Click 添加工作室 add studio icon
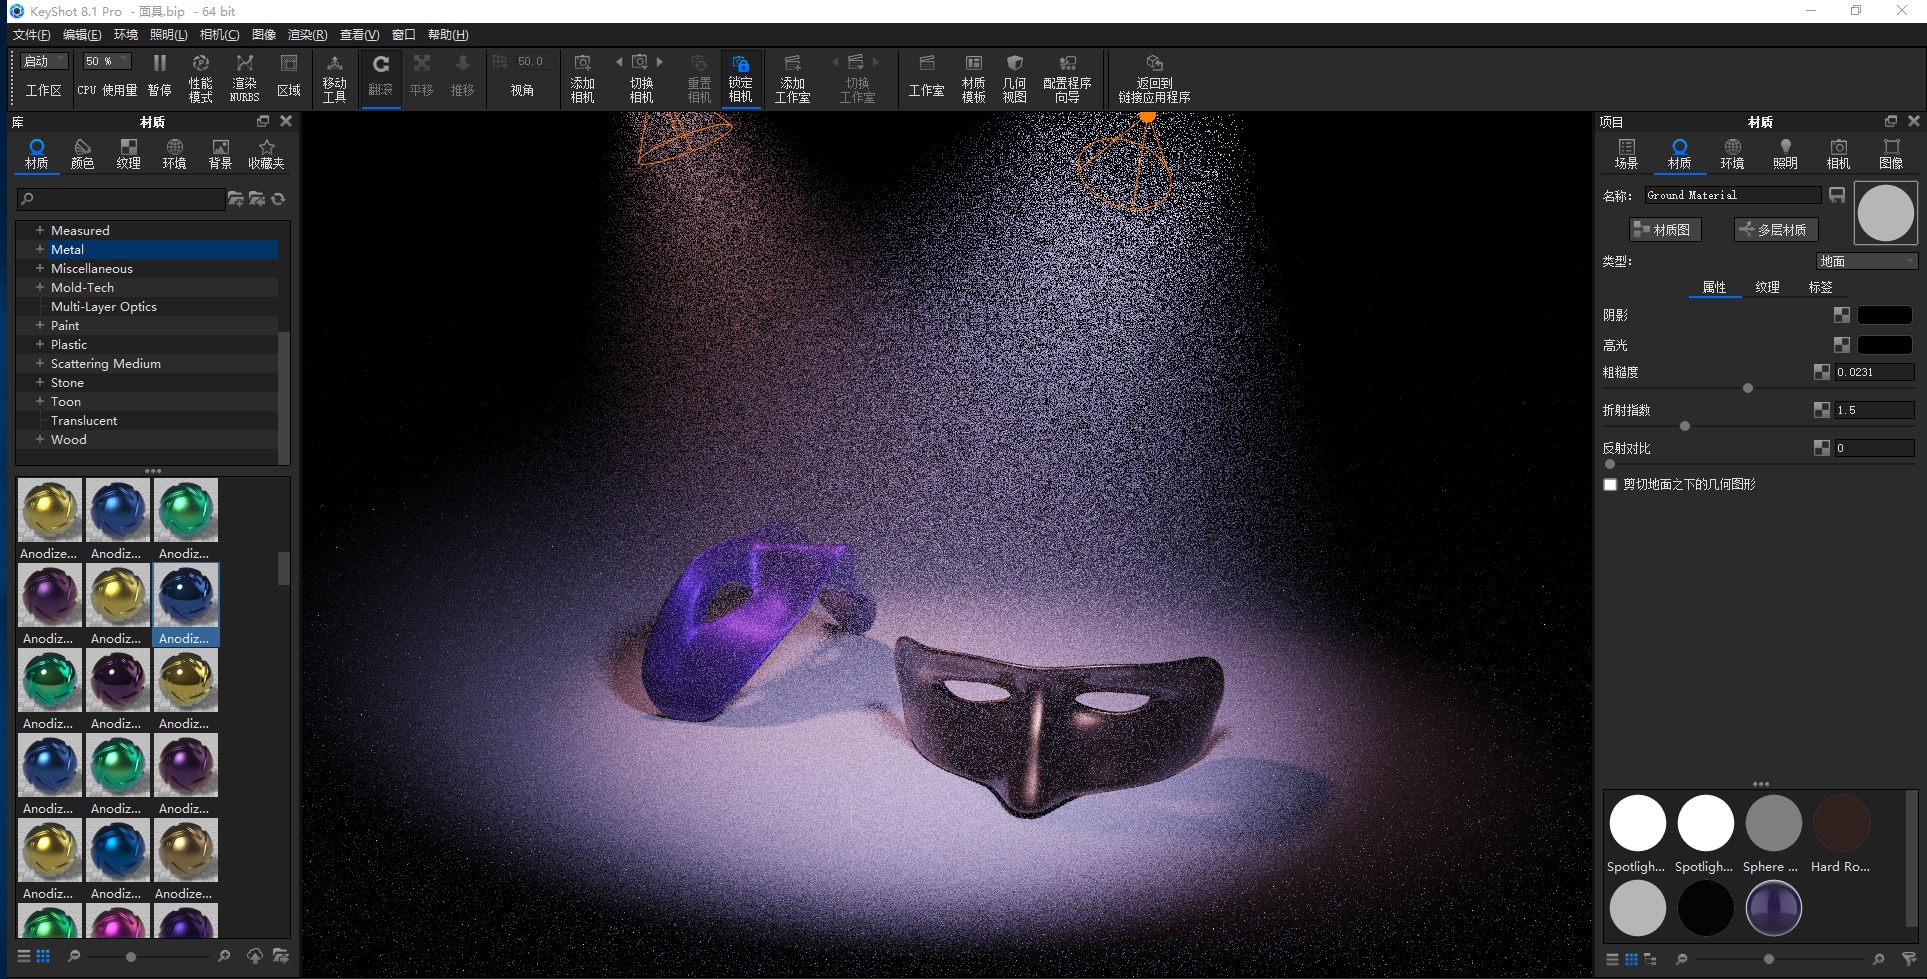 click(793, 76)
